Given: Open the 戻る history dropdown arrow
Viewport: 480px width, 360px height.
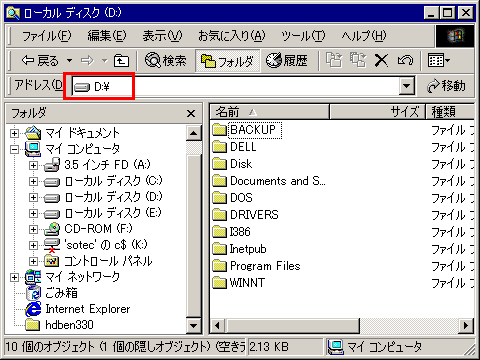Looking at the screenshot, I should [69, 61].
